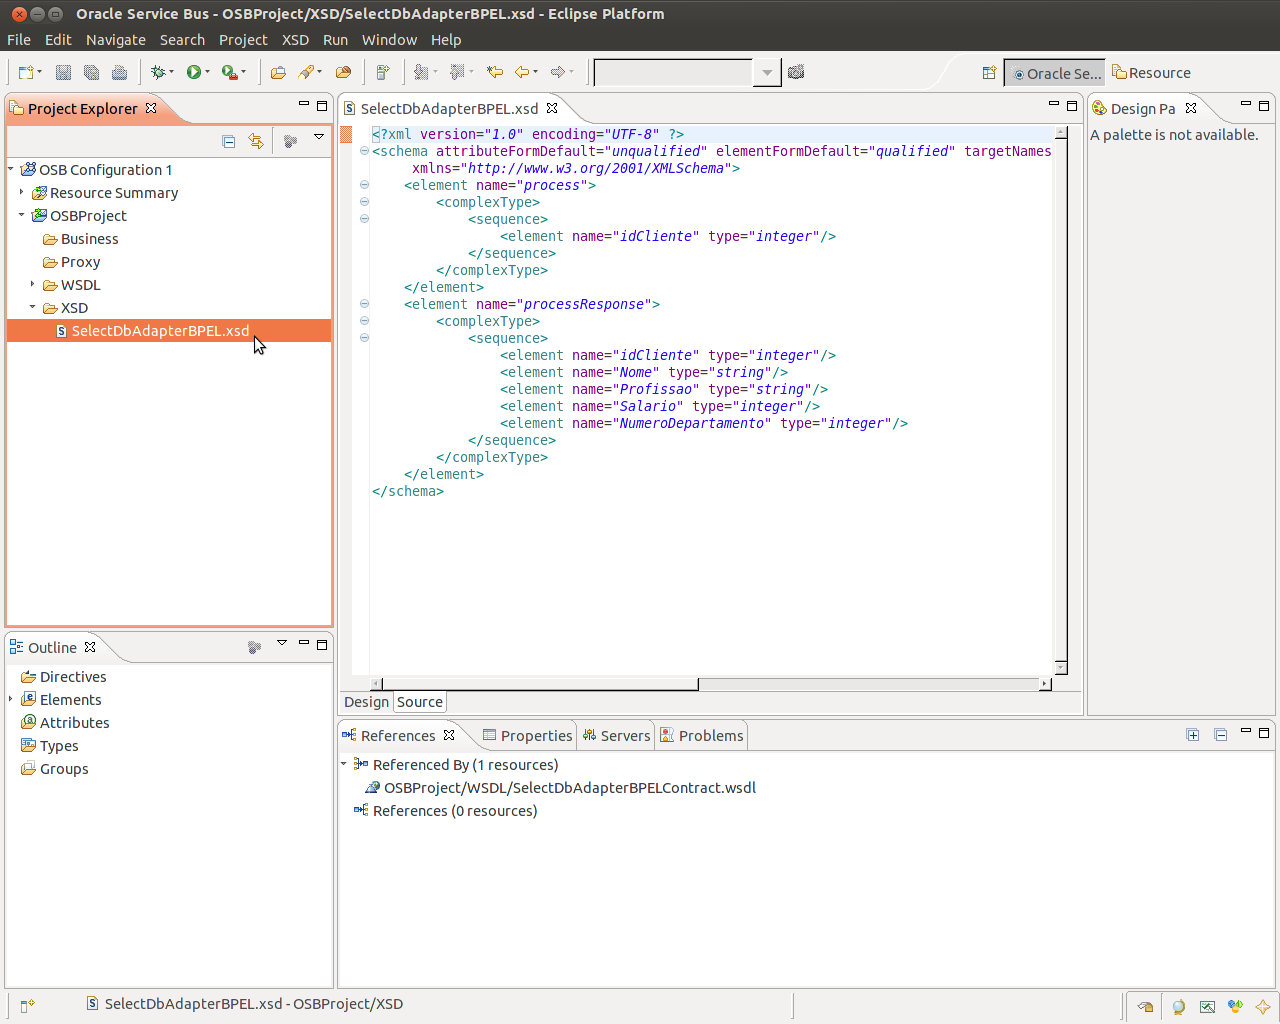The width and height of the screenshot is (1280, 1024).
Task: Click the Save floppy disk icon
Action: pos(63,72)
